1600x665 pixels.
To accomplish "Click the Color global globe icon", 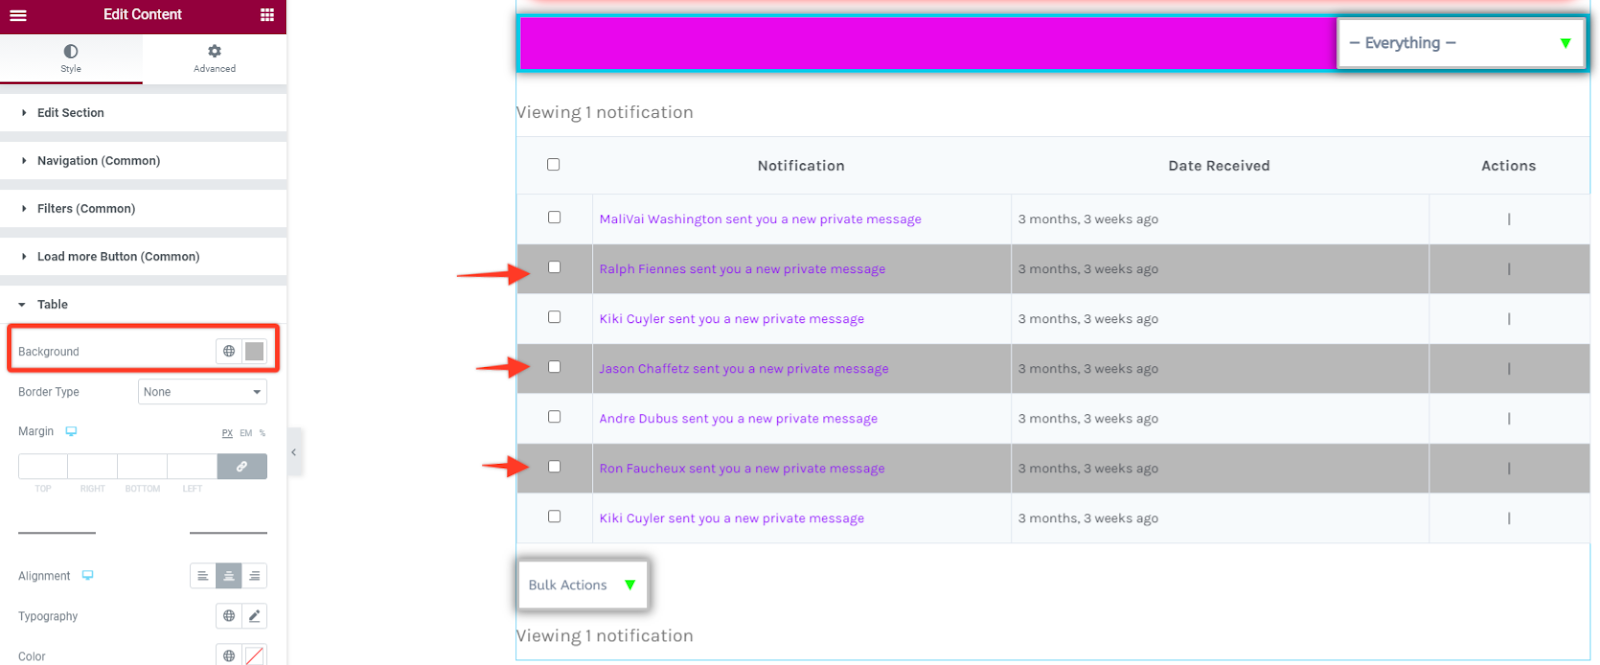I will click(x=229, y=656).
